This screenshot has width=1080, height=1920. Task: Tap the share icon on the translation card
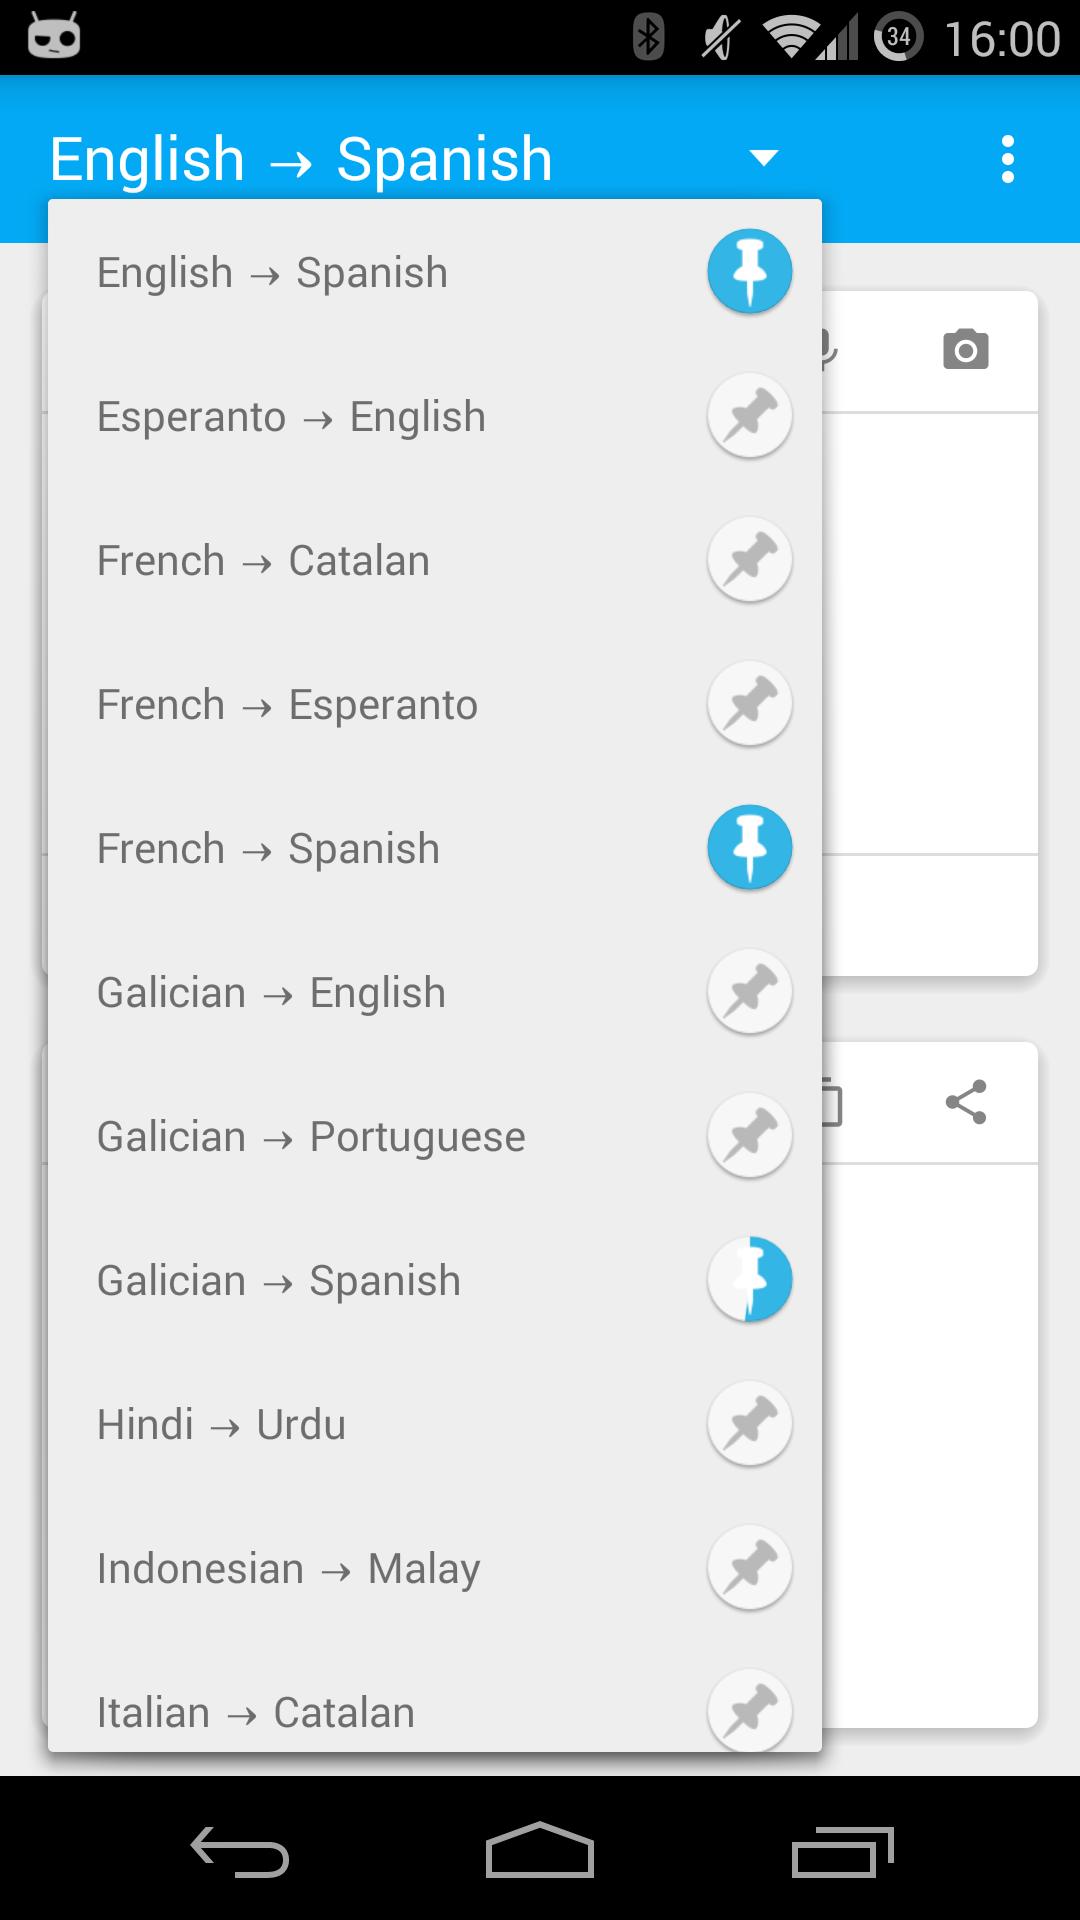pyautogui.click(x=966, y=1101)
